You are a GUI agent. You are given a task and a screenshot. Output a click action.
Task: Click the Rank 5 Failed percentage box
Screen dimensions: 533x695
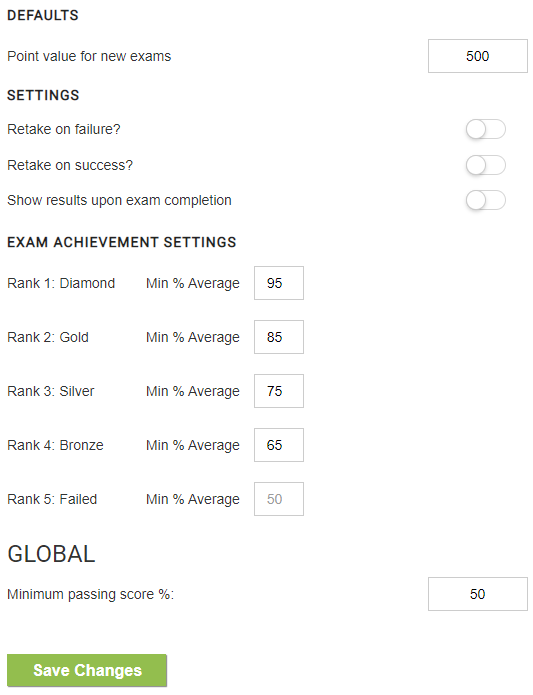coord(279,500)
